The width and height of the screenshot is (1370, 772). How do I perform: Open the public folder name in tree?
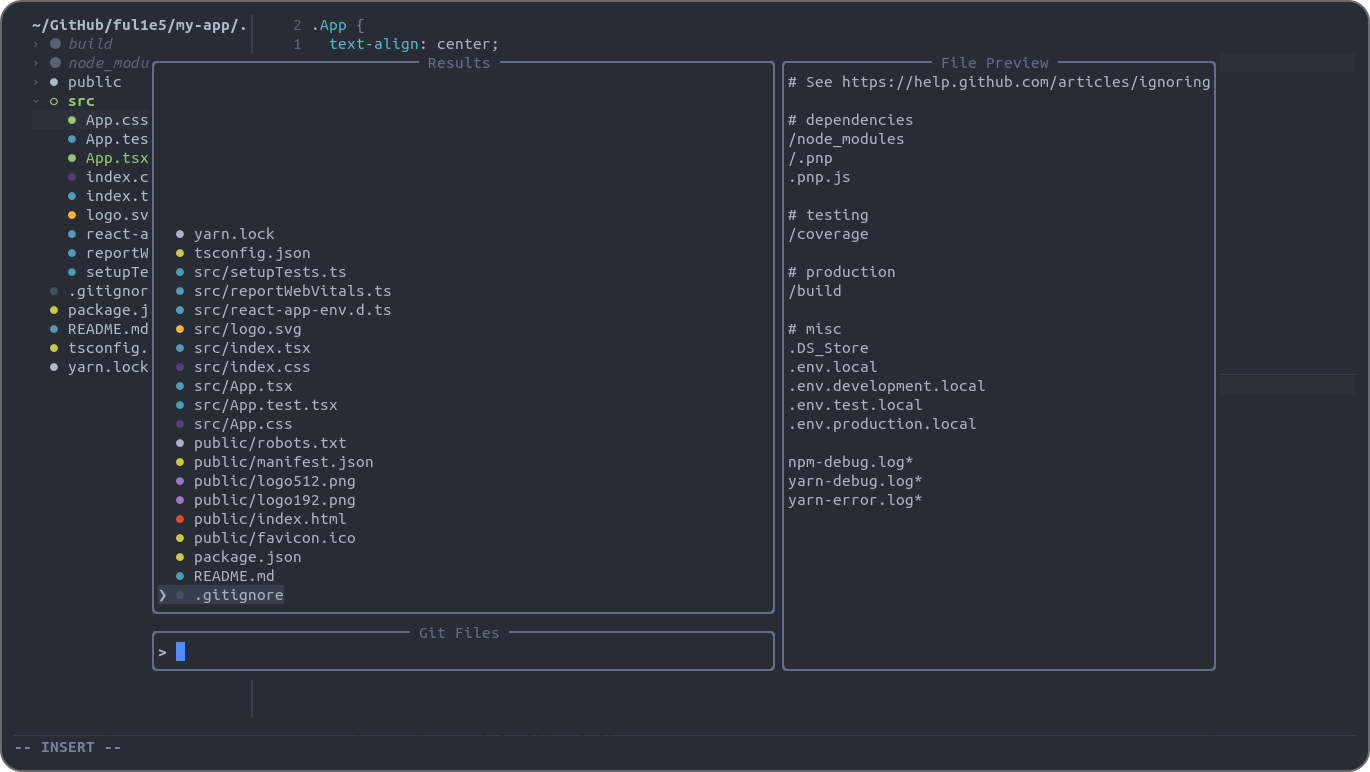(x=94, y=82)
